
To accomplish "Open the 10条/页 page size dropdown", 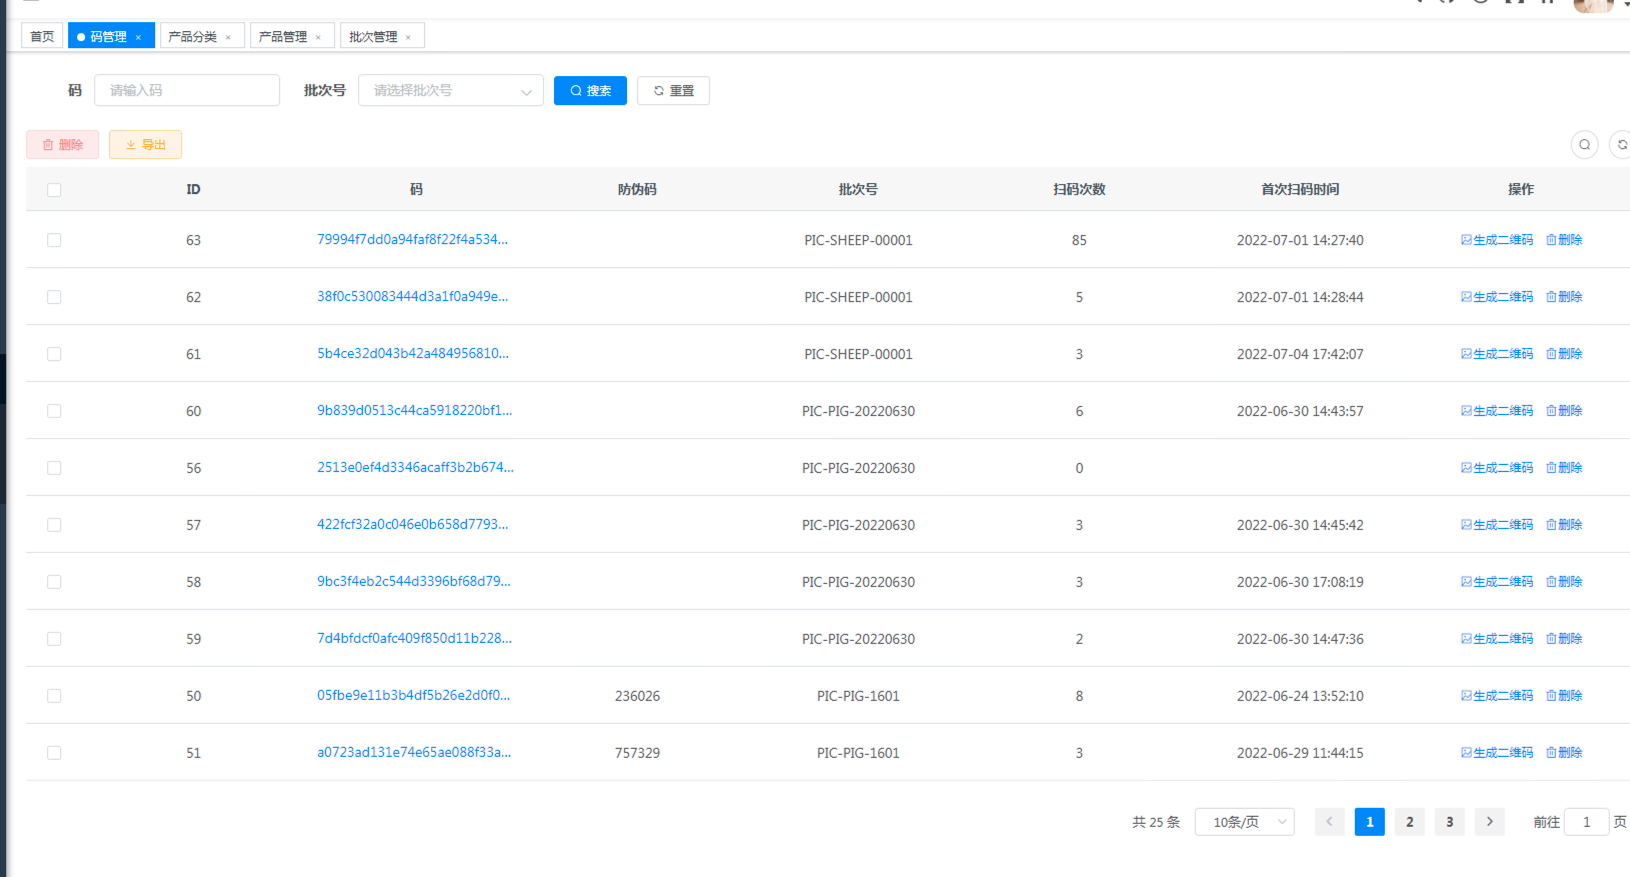I will point(1244,822).
